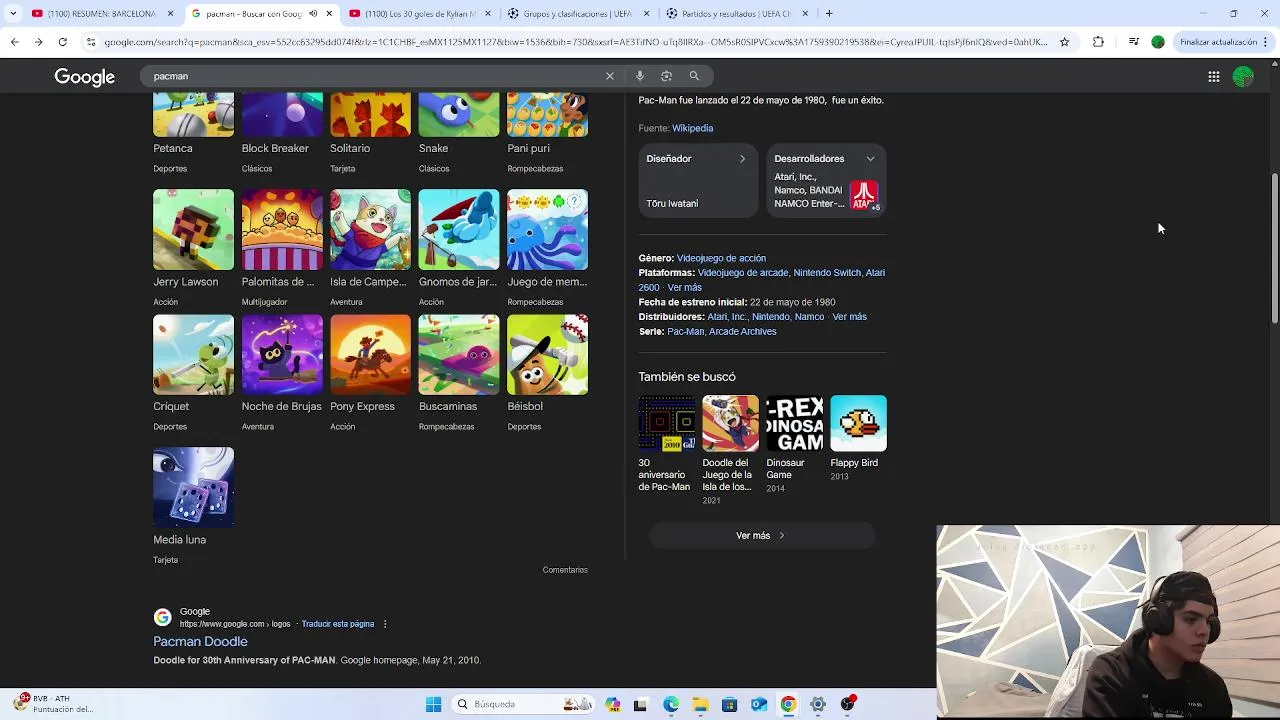This screenshot has width=1280, height=720.
Task: Switch to the 30 goles de Kylian tab
Action: click(420, 14)
